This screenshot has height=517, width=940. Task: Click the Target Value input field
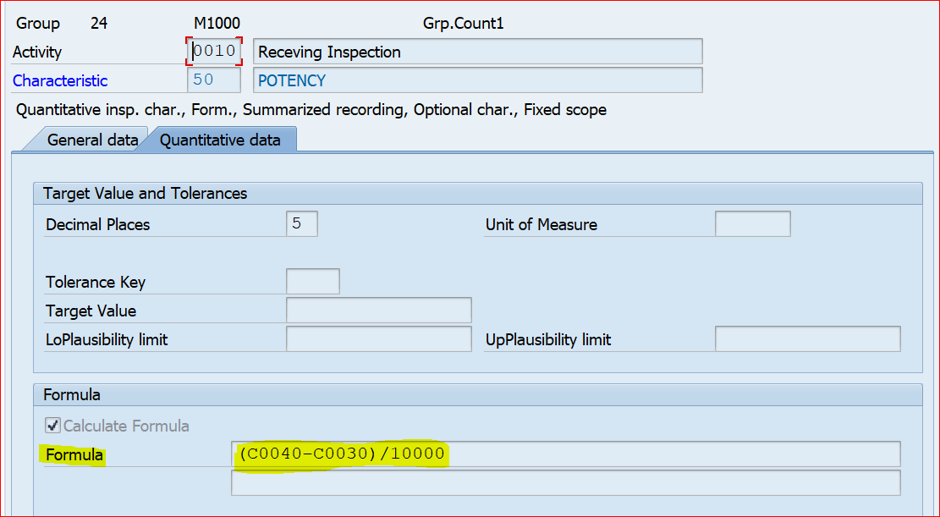pos(379,310)
